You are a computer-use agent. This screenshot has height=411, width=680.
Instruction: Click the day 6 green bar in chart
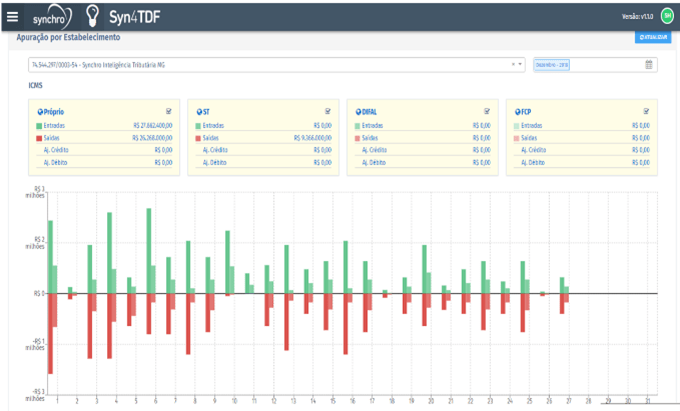[x=149, y=251]
